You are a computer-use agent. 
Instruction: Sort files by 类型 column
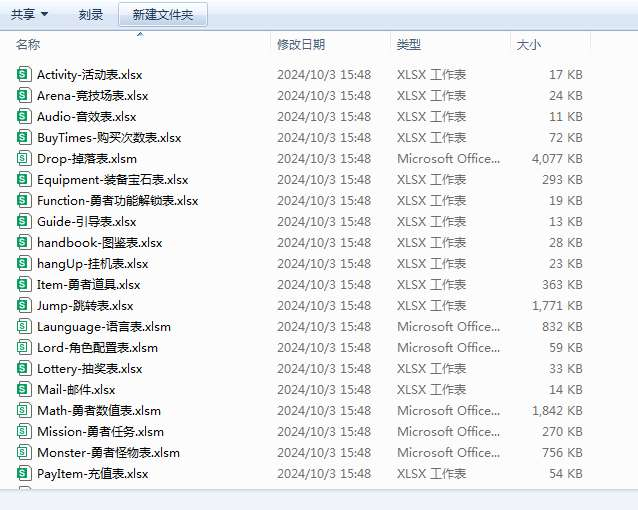(408, 44)
